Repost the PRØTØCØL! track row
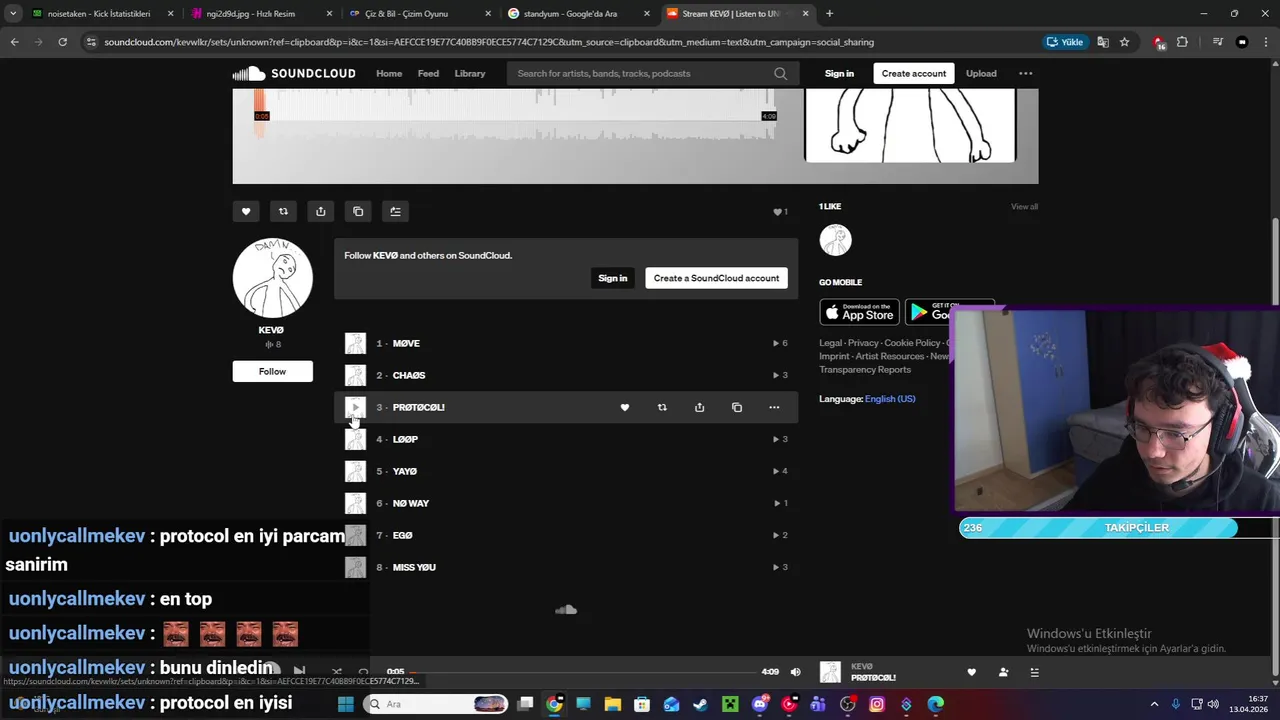 [662, 407]
